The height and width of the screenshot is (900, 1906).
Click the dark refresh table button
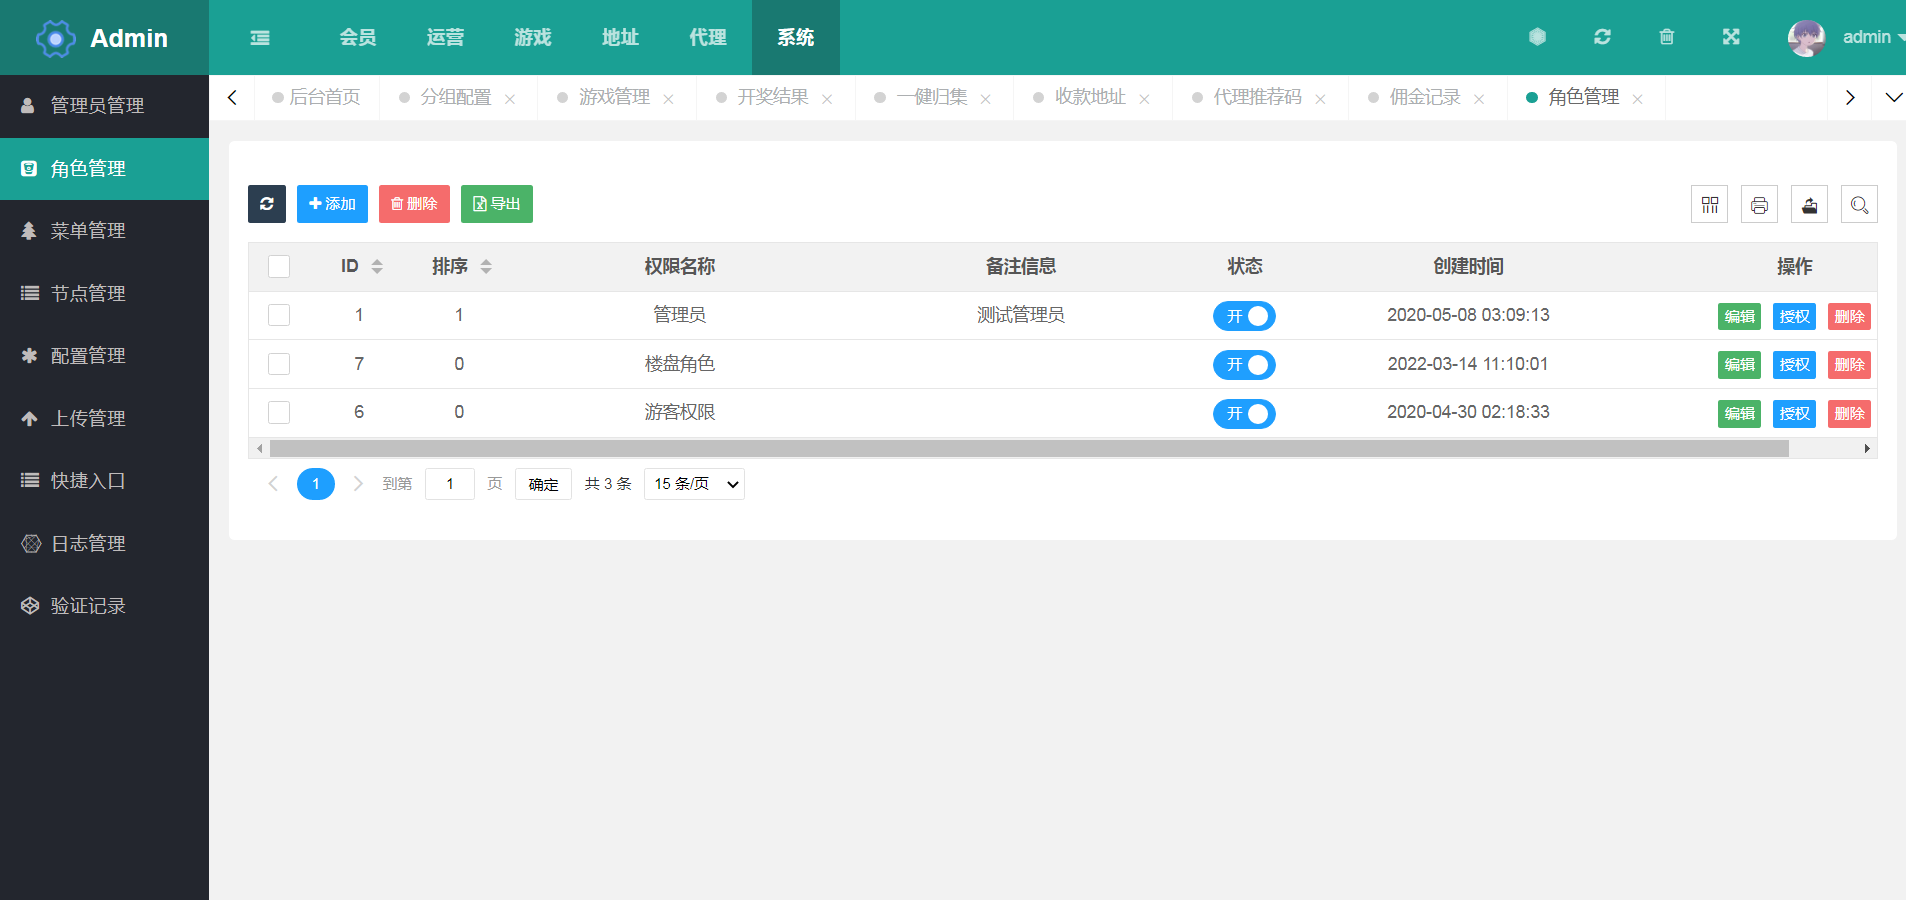(x=267, y=204)
